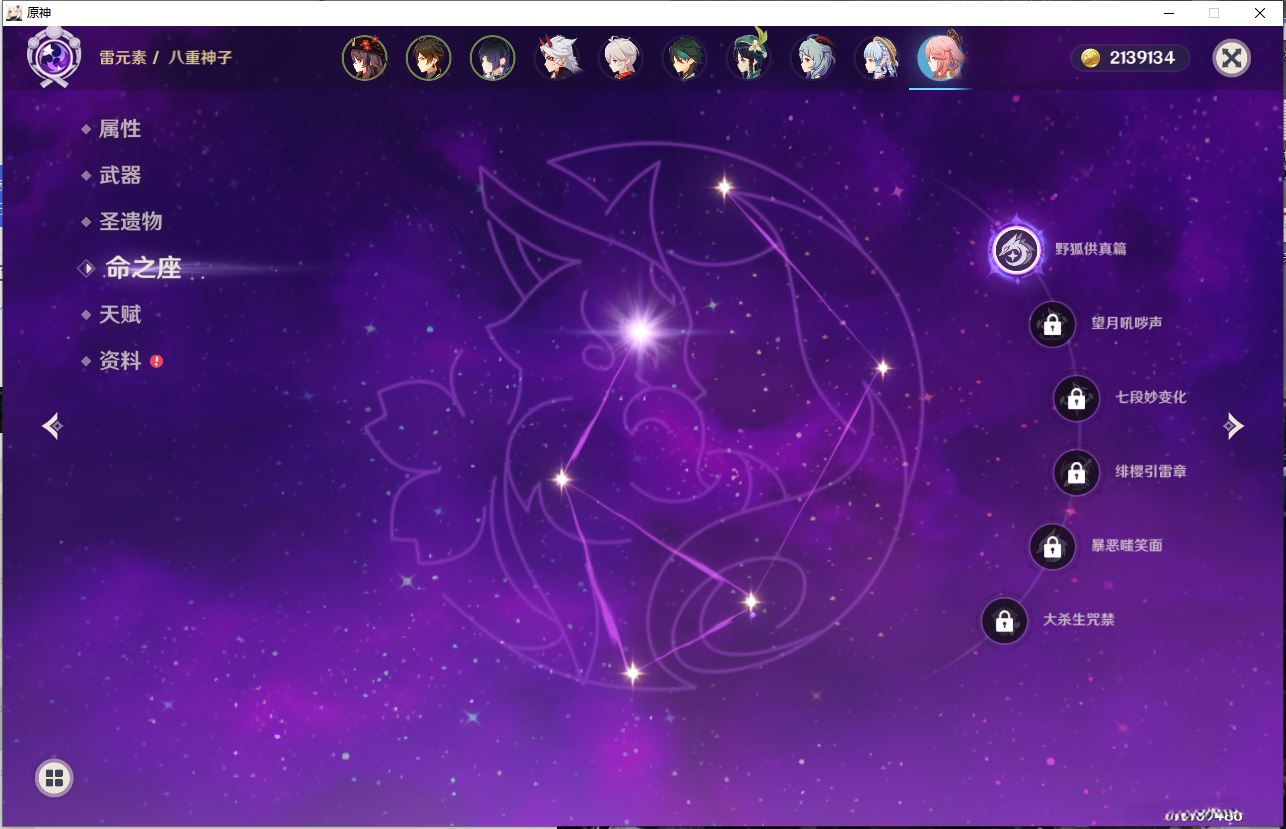
Task: Go to next character with right arrow
Action: coord(1234,425)
